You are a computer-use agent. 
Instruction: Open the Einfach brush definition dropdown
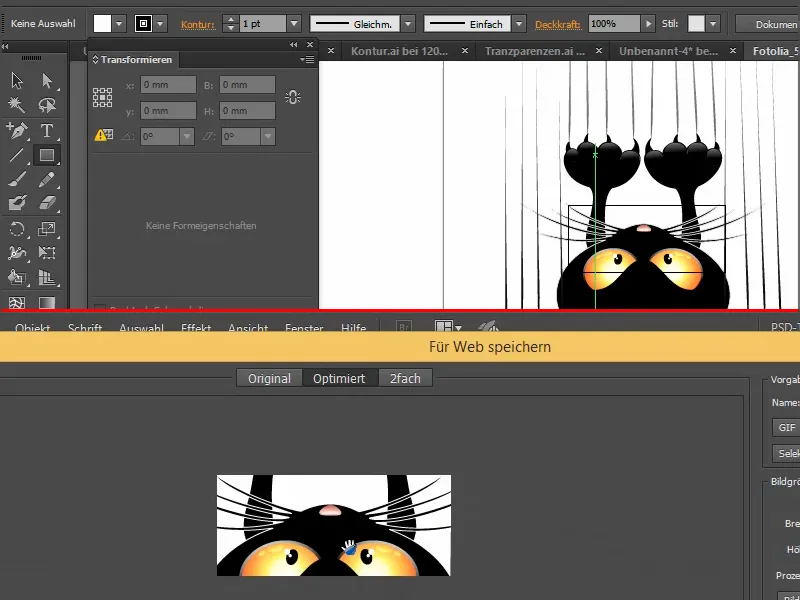(519, 23)
